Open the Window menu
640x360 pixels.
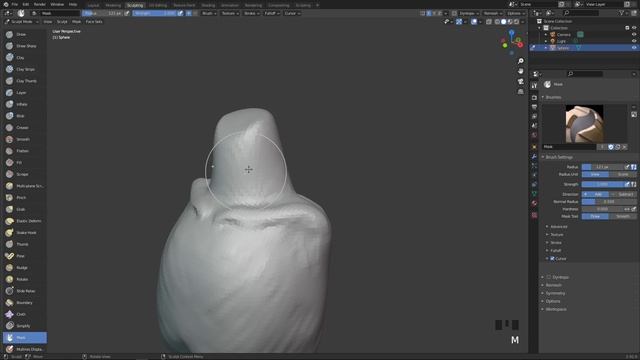pos(57,4)
